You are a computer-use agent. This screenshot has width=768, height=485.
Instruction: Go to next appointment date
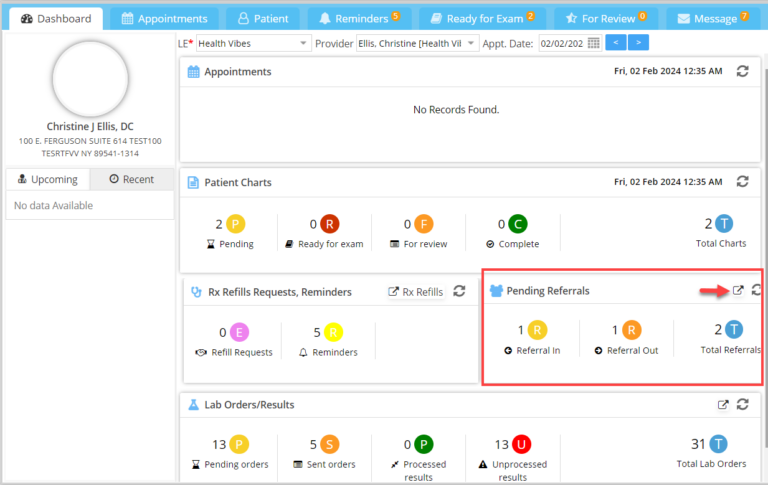(638, 43)
